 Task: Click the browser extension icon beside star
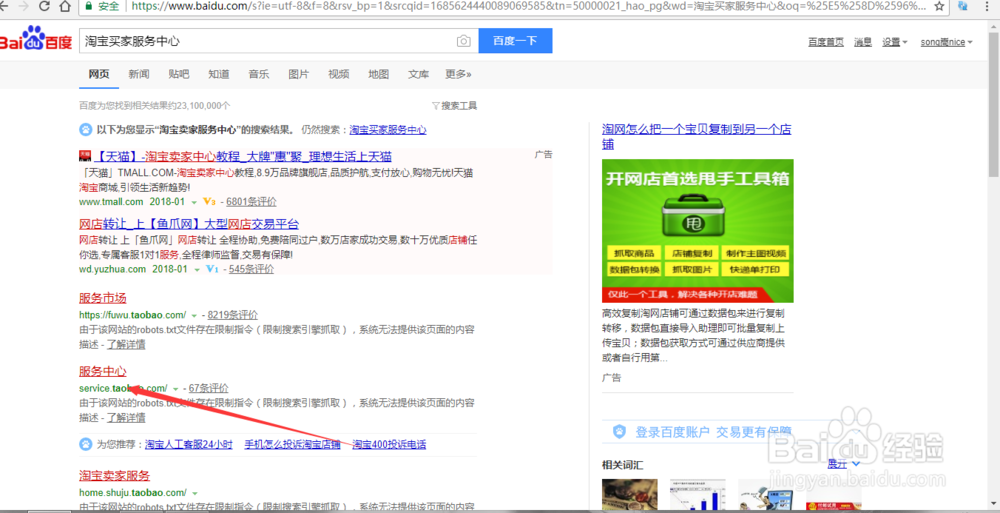(963, 6)
